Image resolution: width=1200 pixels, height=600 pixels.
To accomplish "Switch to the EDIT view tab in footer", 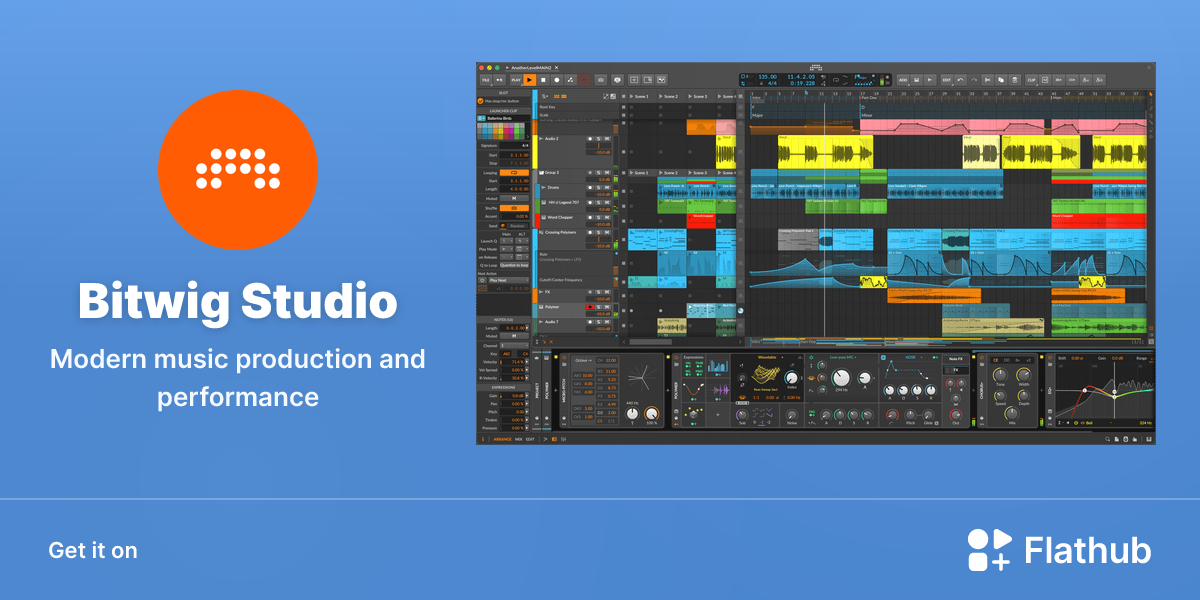I will [x=530, y=439].
